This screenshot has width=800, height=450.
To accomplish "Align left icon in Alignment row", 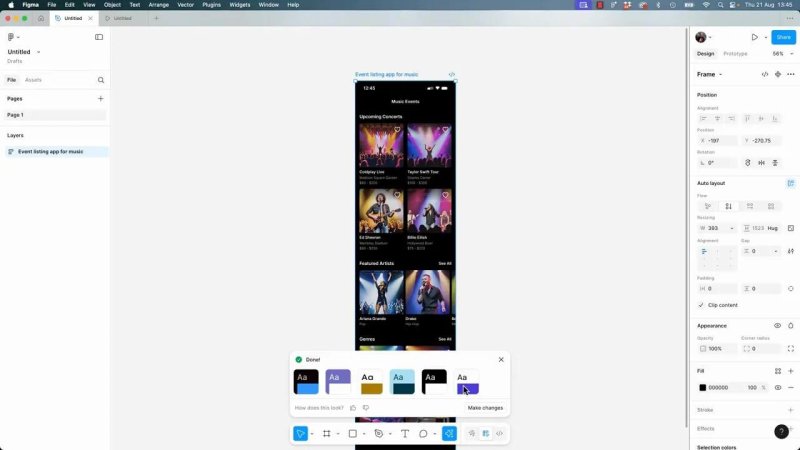I will click(x=704, y=118).
